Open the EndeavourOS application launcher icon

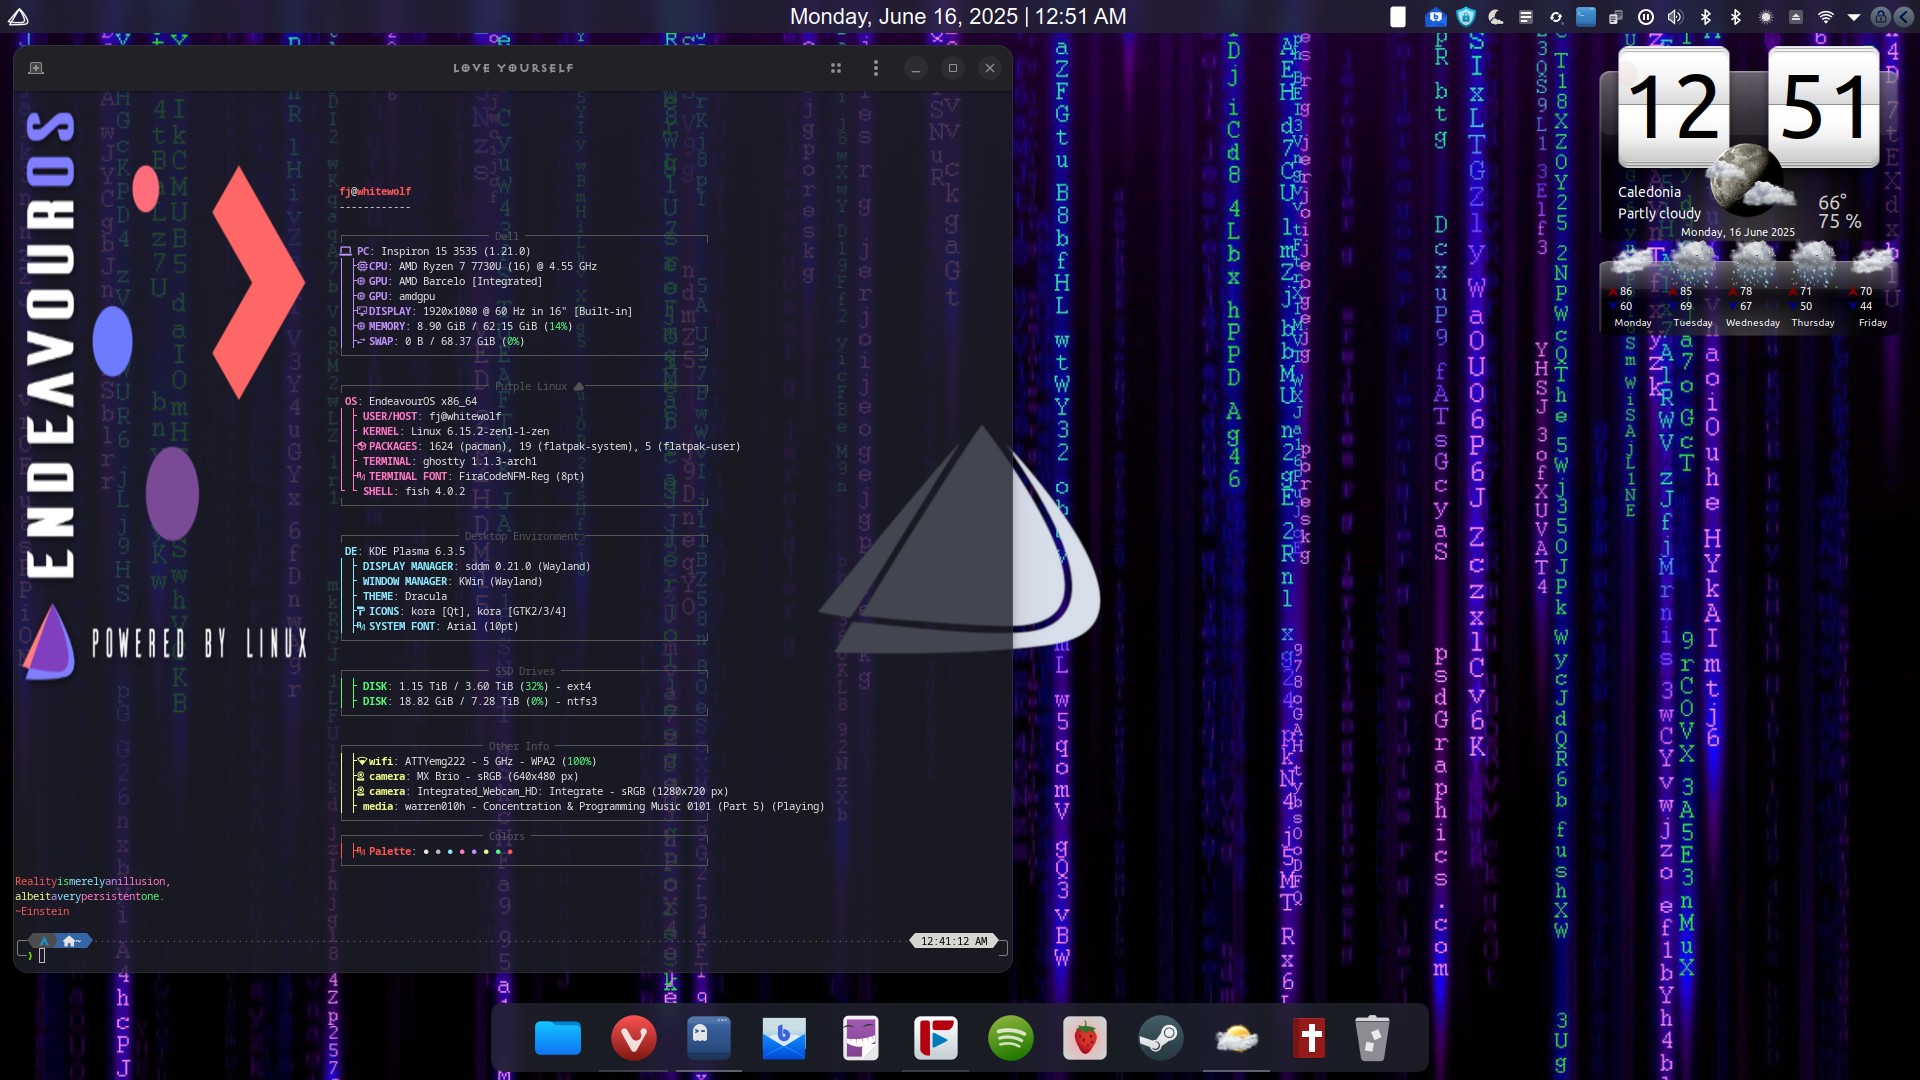[x=18, y=16]
